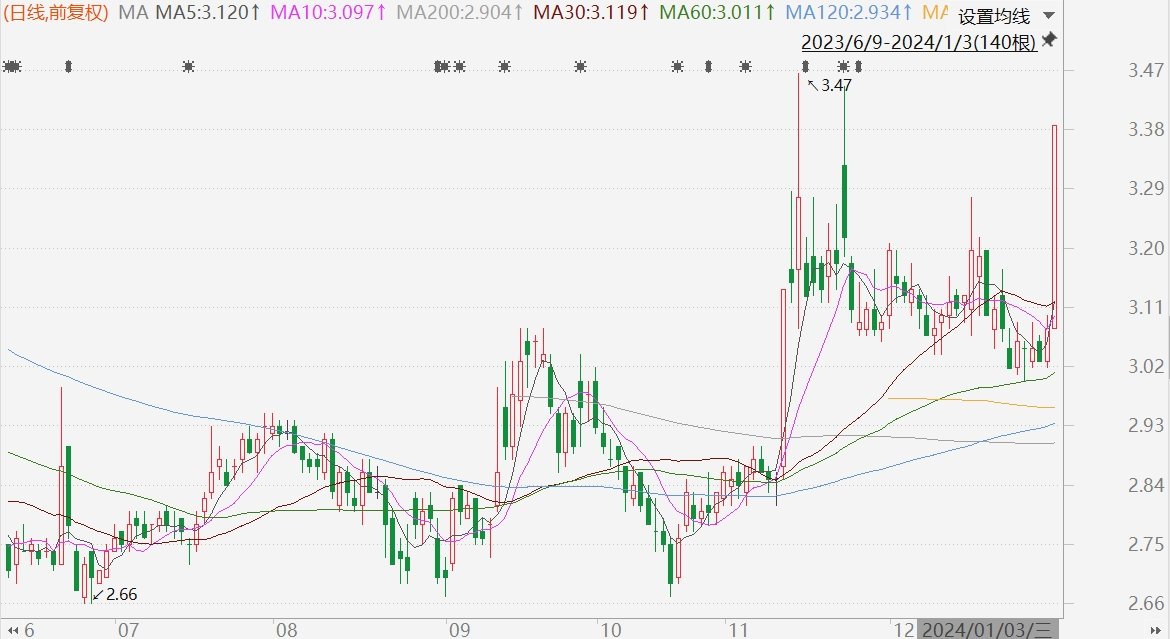Viewport: 1170px width, 639px height.
Task: Select the (日线,前复权) period label
Action: tap(55, 12)
